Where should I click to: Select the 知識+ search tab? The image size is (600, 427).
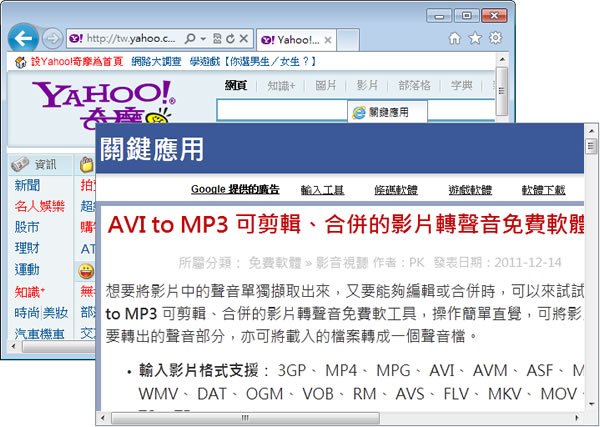point(281,86)
